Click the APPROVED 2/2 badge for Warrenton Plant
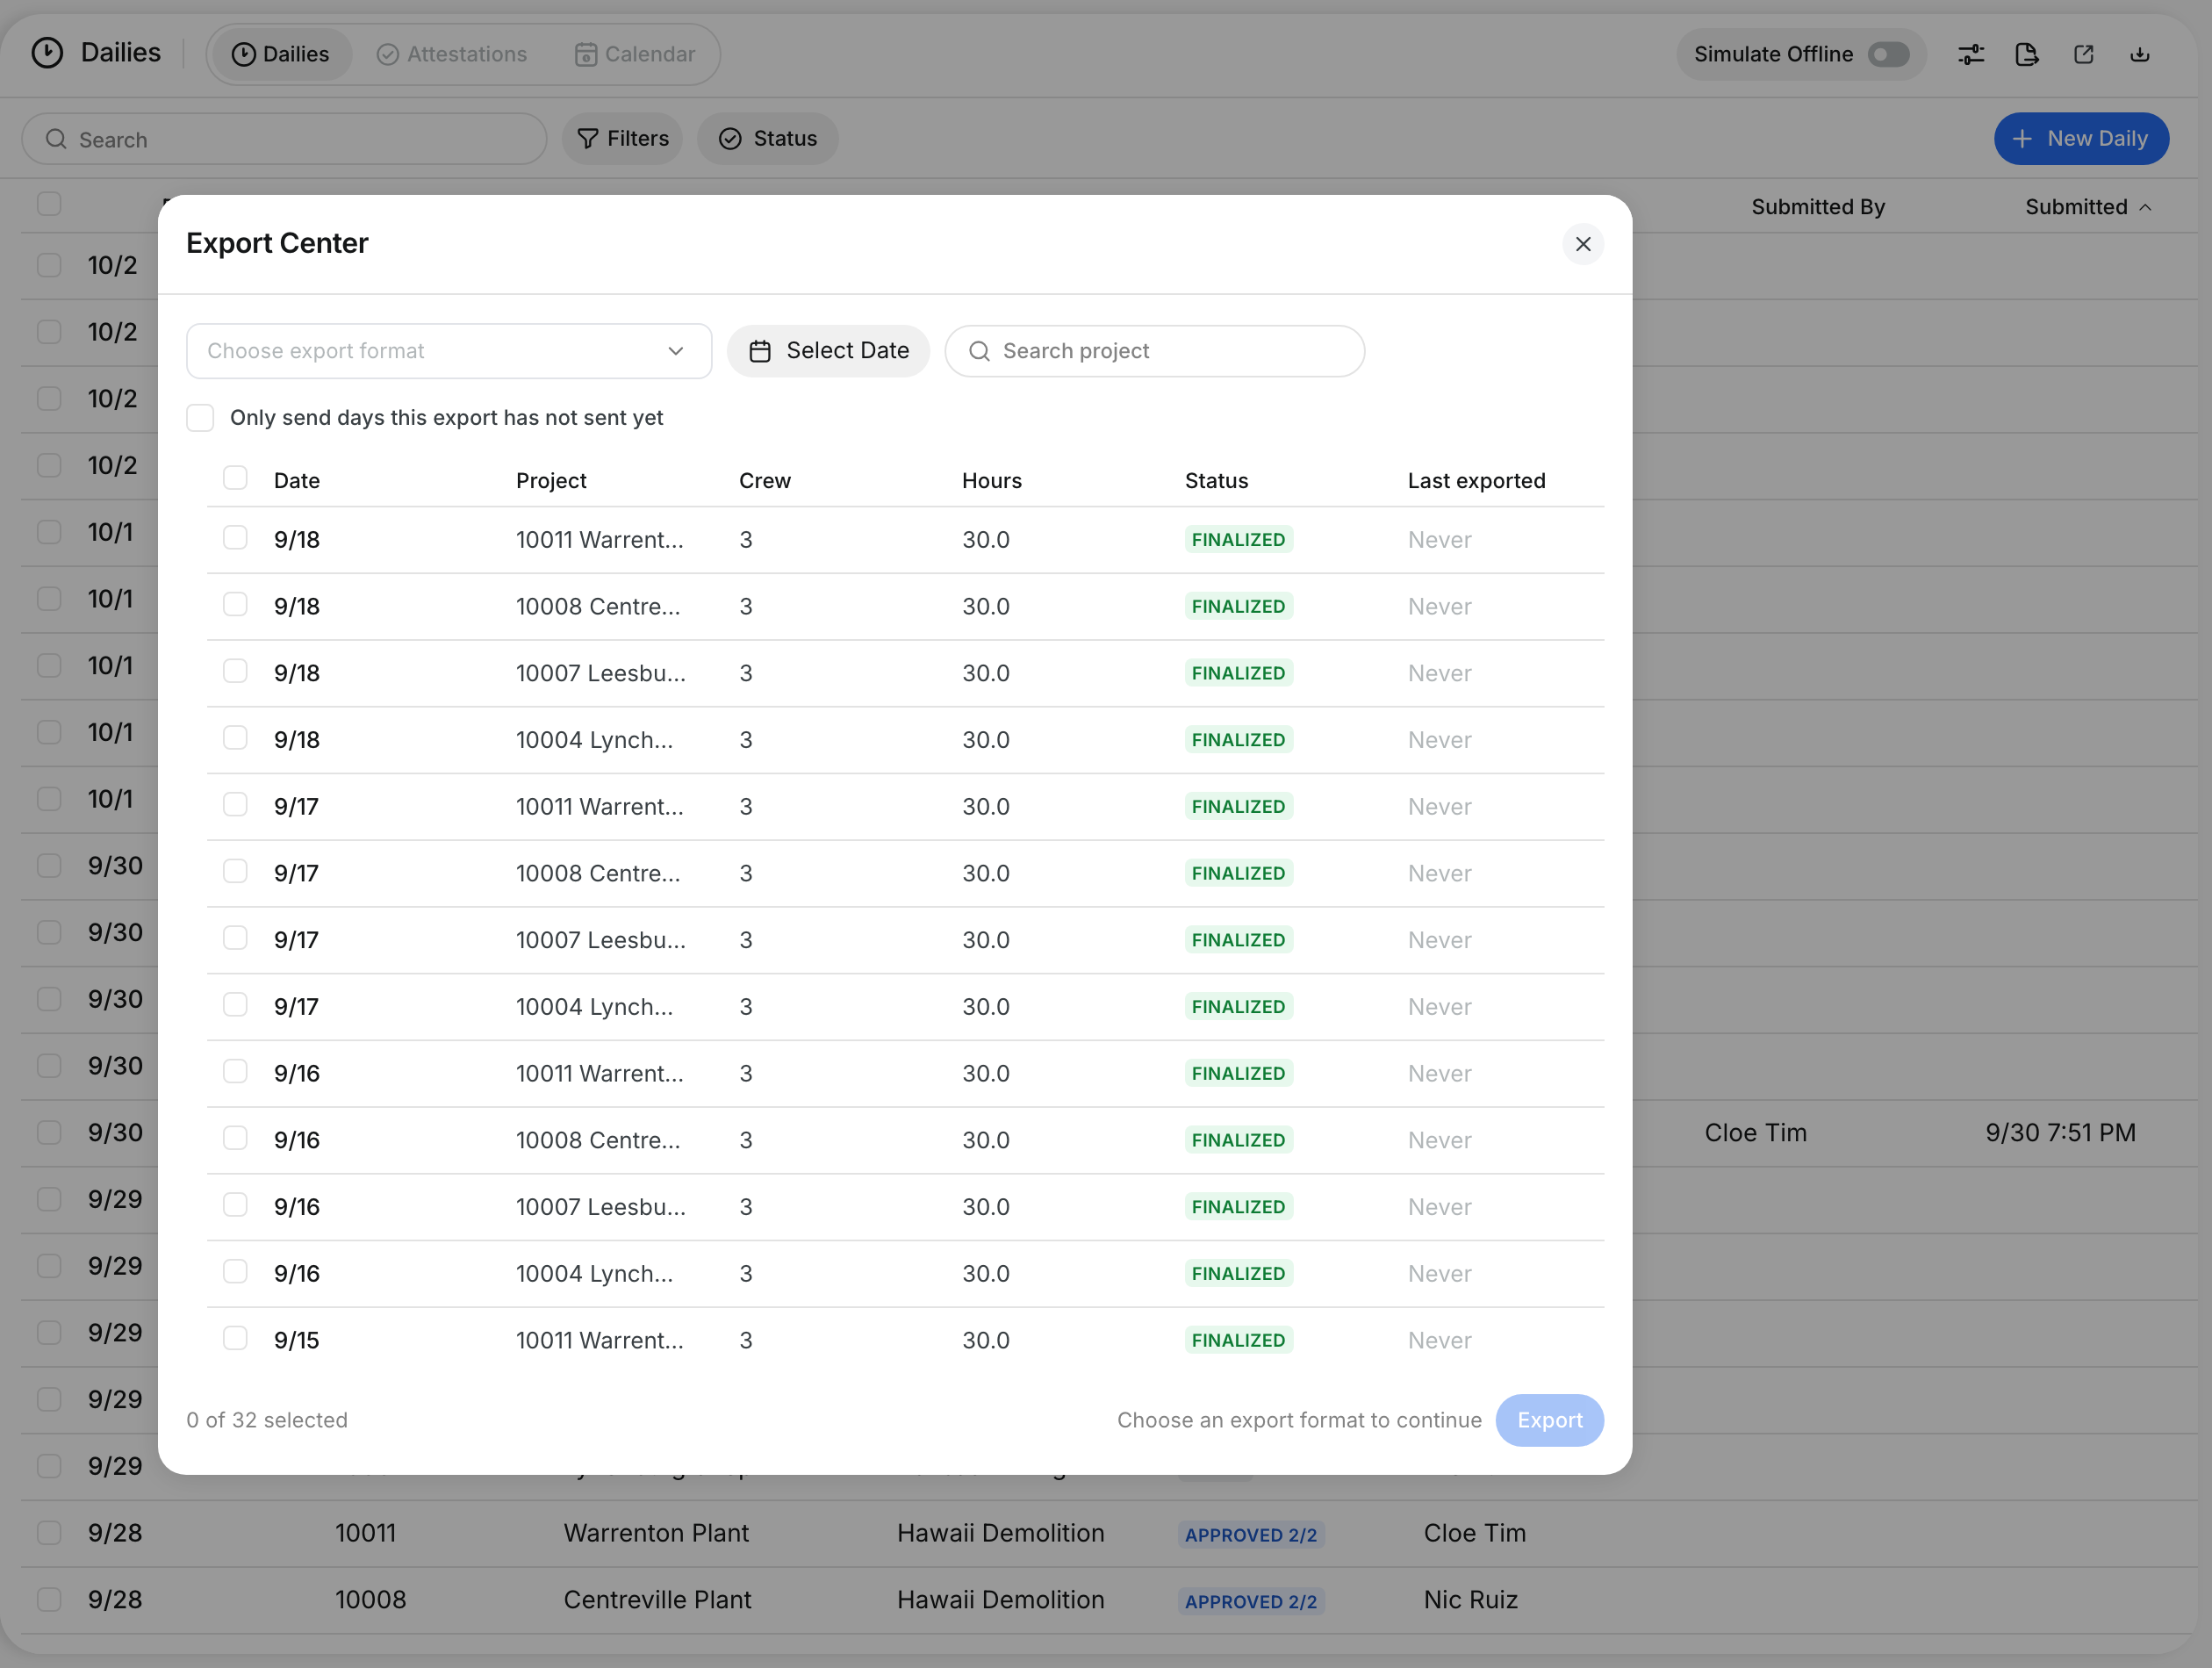Image resolution: width=2212 pixels, height=1668 pixels. (1250, 1534)
